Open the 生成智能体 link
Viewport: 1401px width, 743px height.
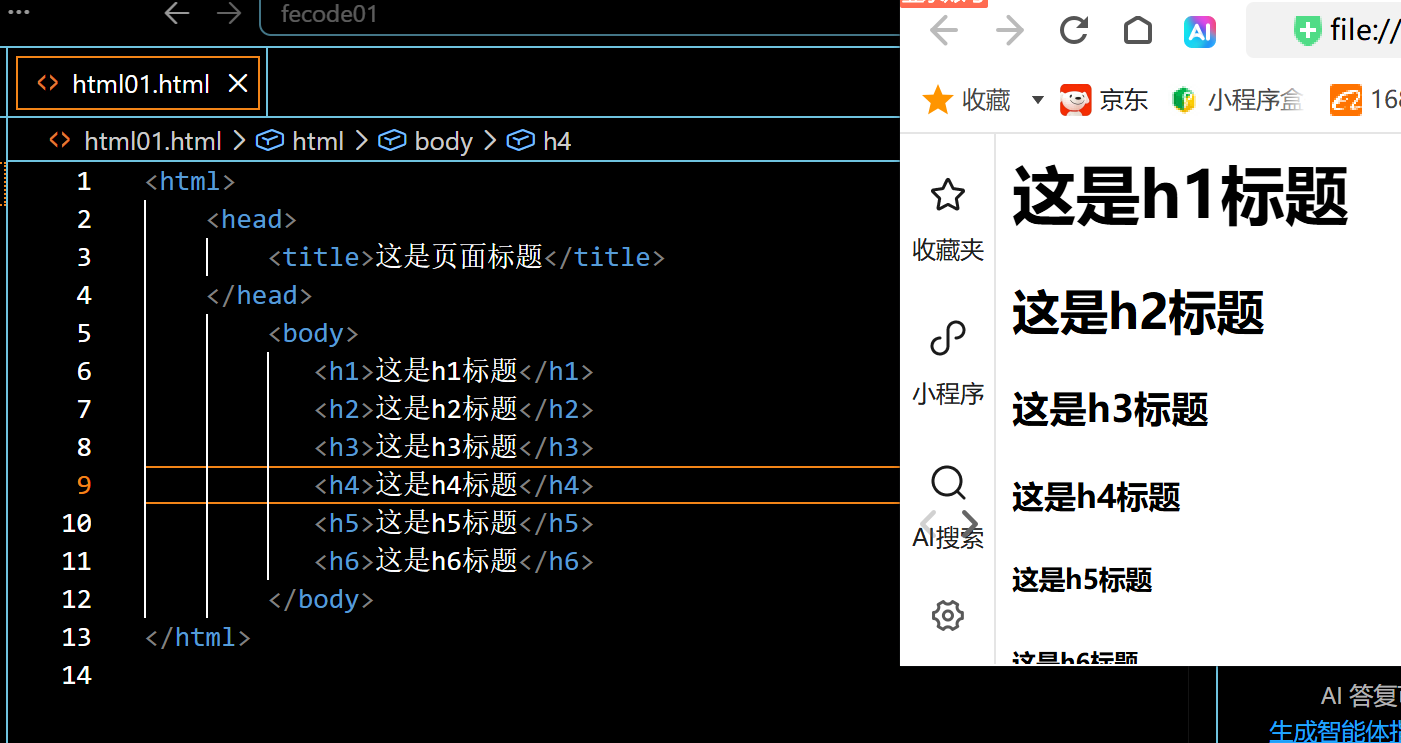[x=1335, y=732]
